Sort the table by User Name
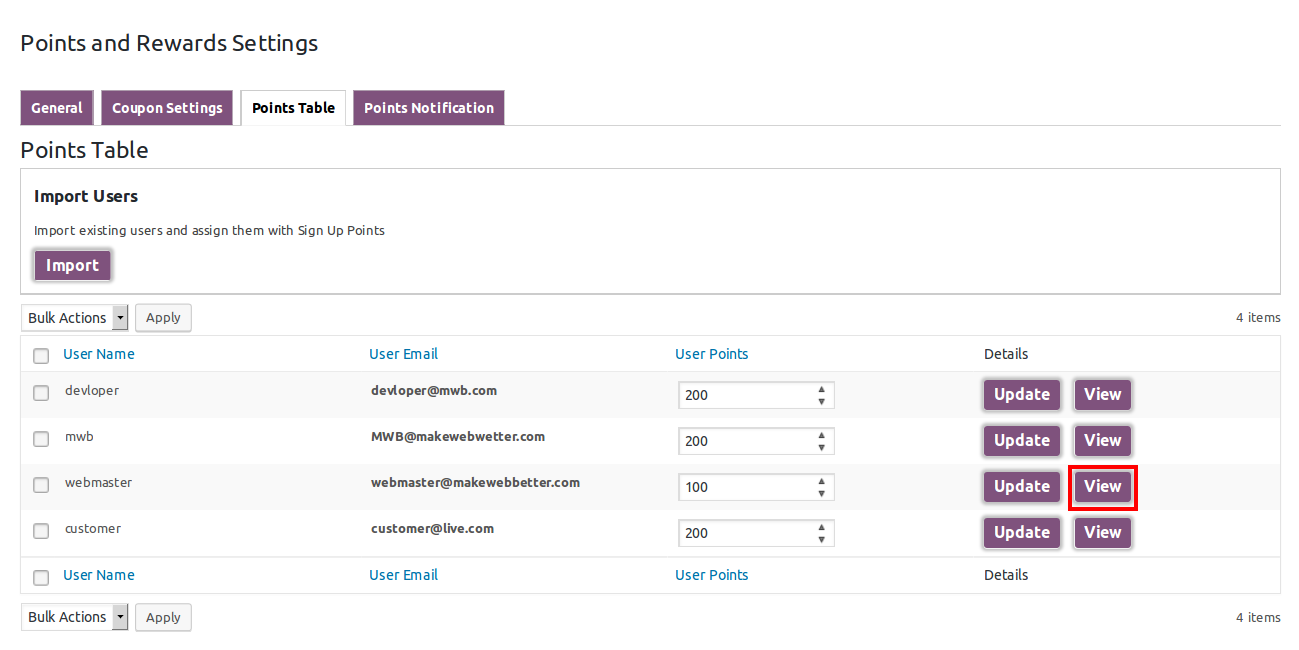Screen dimensions: 1299x650 click(98, 353)
